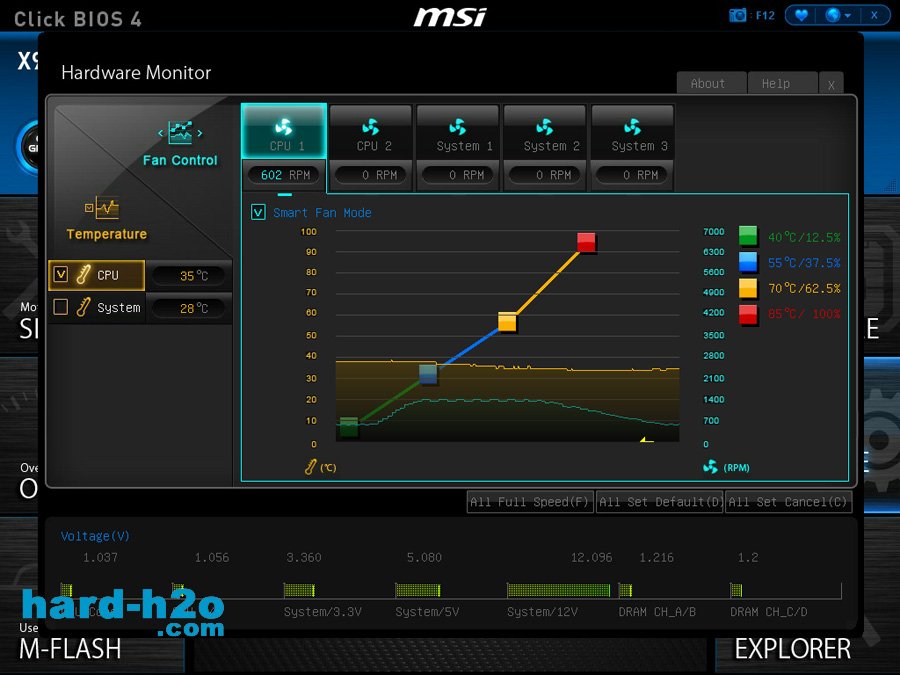Screen dimensions: 900x675
Task: Click the CPU 2 0 RPM readout
Action: (373, 174)
